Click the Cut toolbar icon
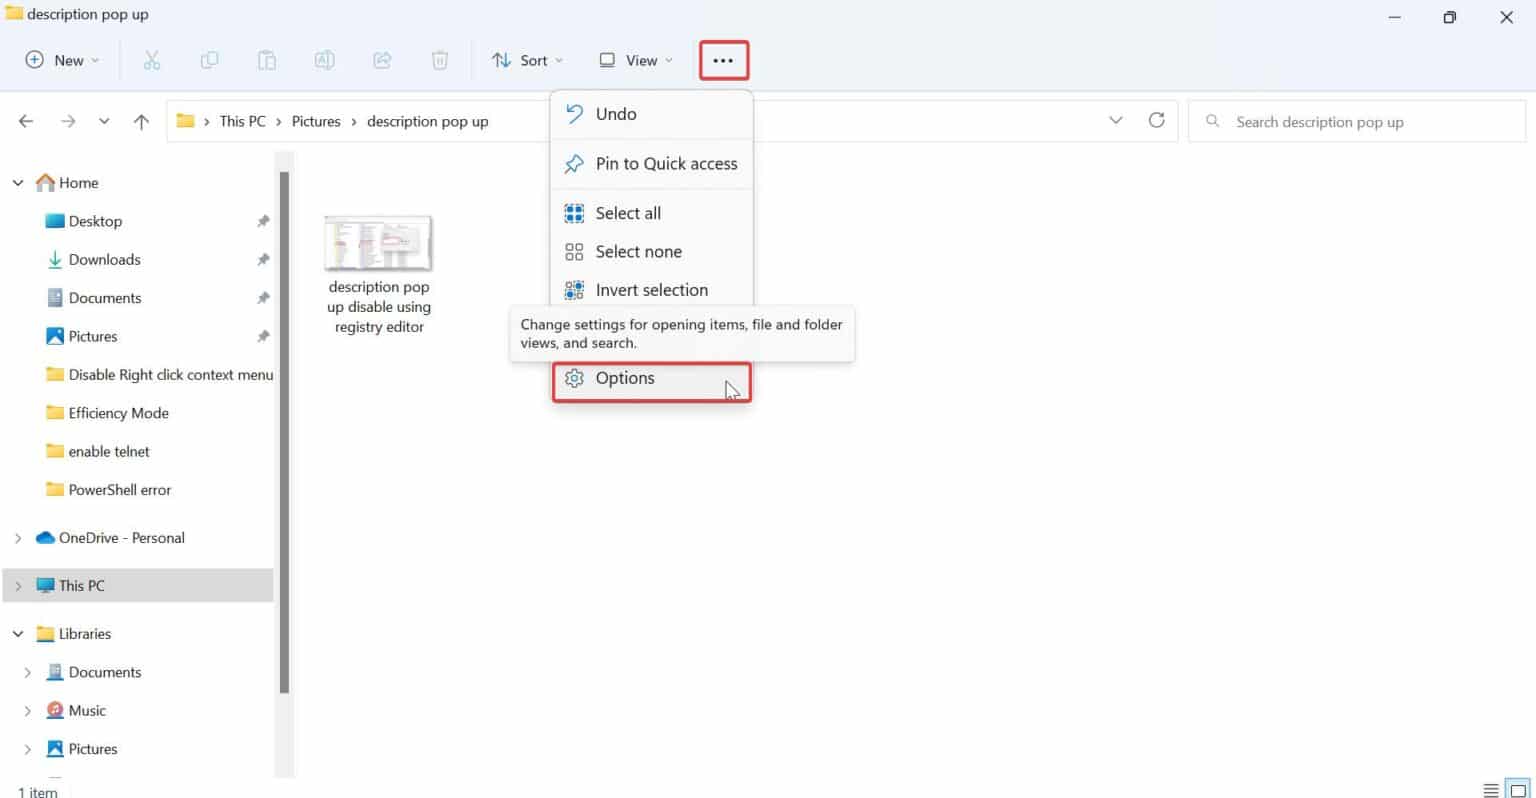The image size is (1536, 798). (152, 60)
